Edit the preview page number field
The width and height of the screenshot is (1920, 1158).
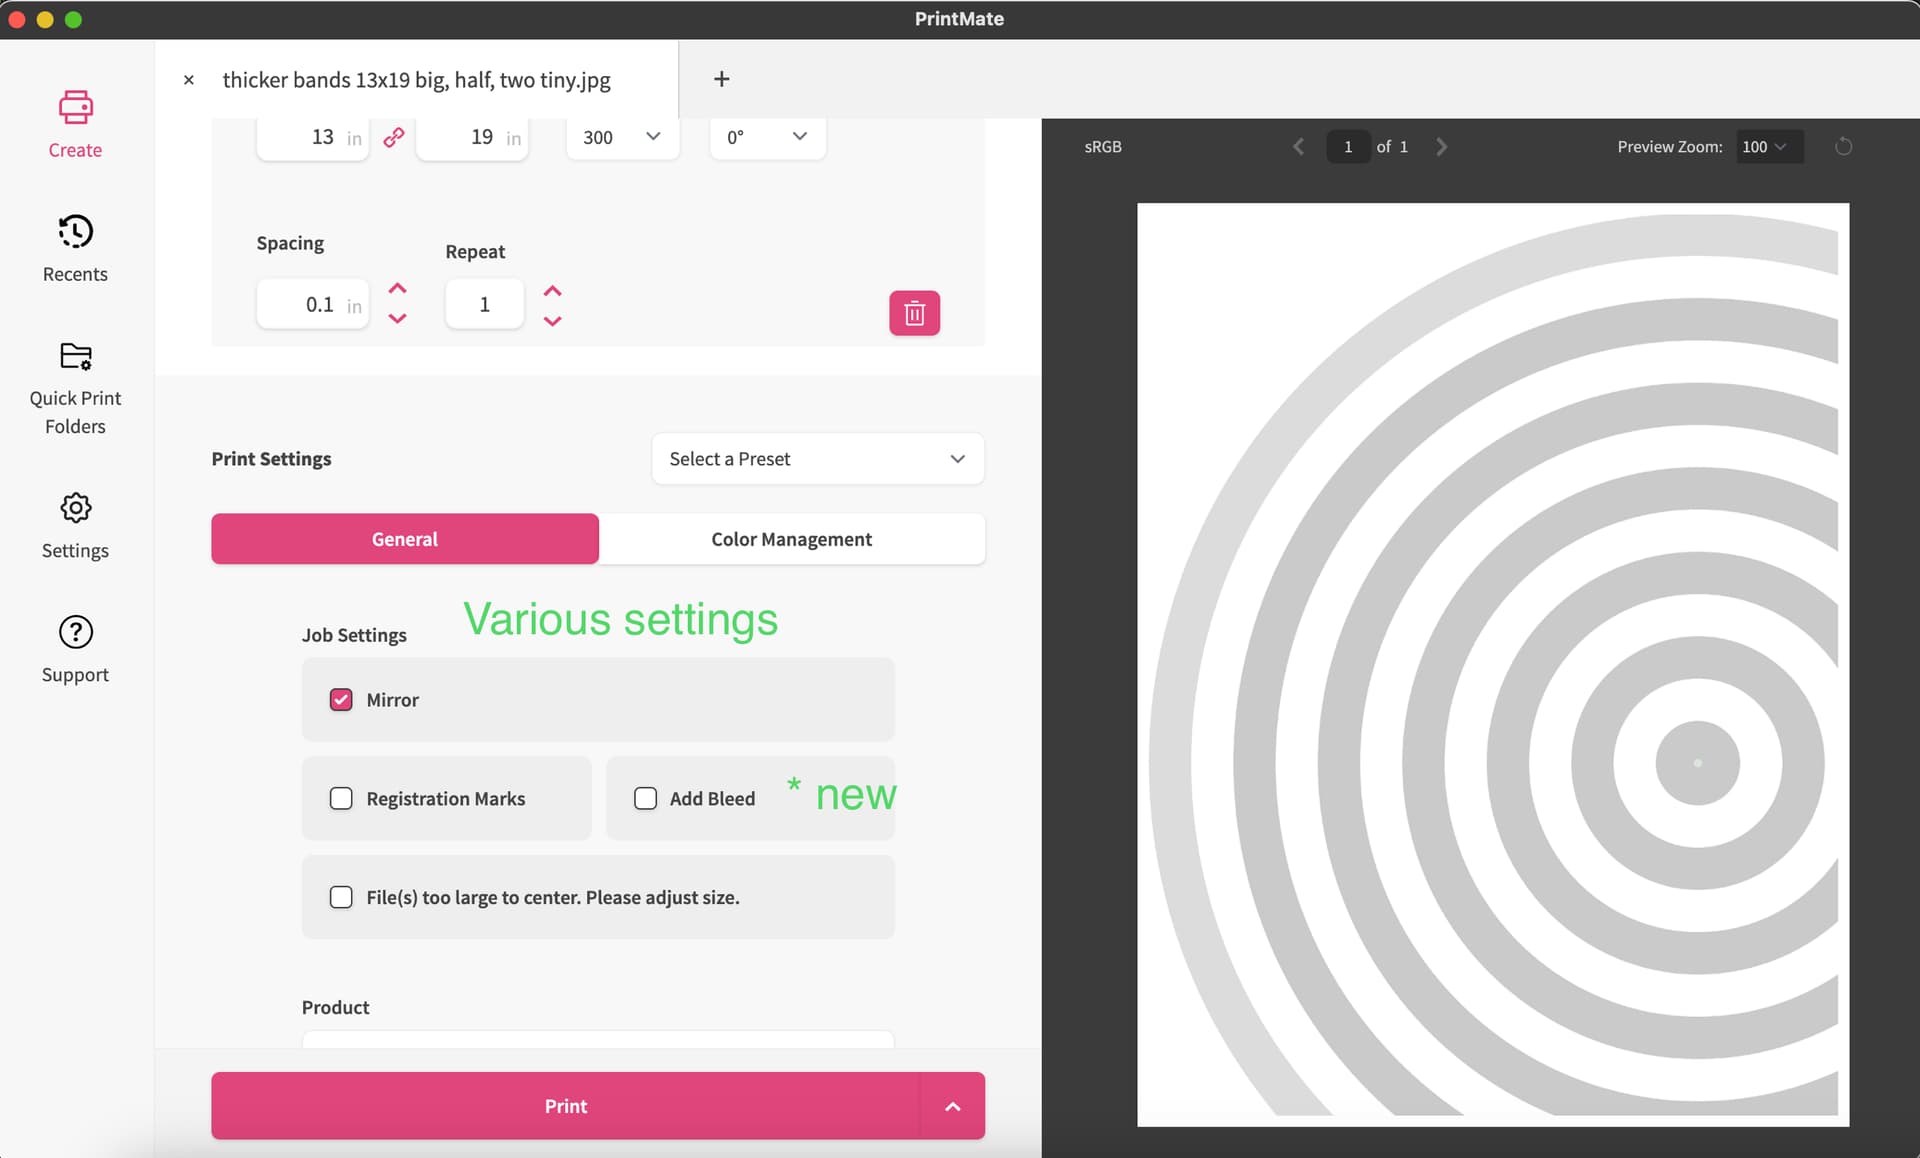tap(1347, 147)
